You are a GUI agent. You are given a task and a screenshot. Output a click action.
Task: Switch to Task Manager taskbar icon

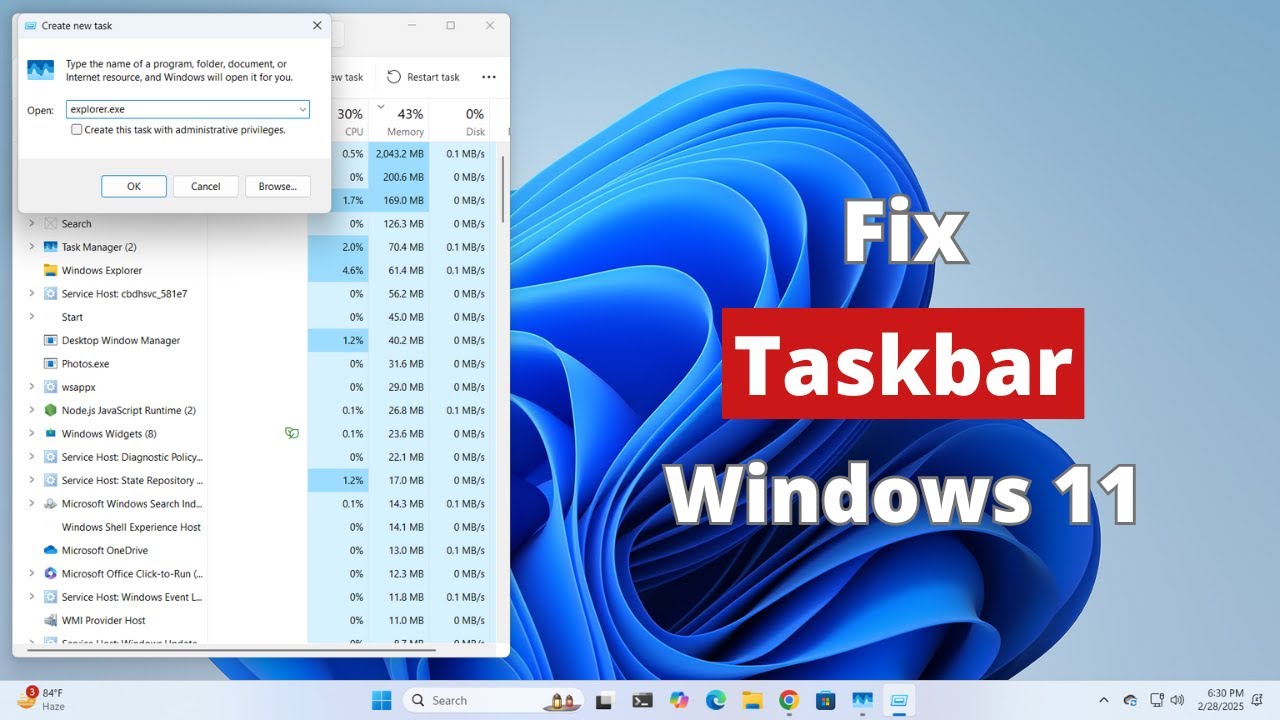(x=862, y=700)
